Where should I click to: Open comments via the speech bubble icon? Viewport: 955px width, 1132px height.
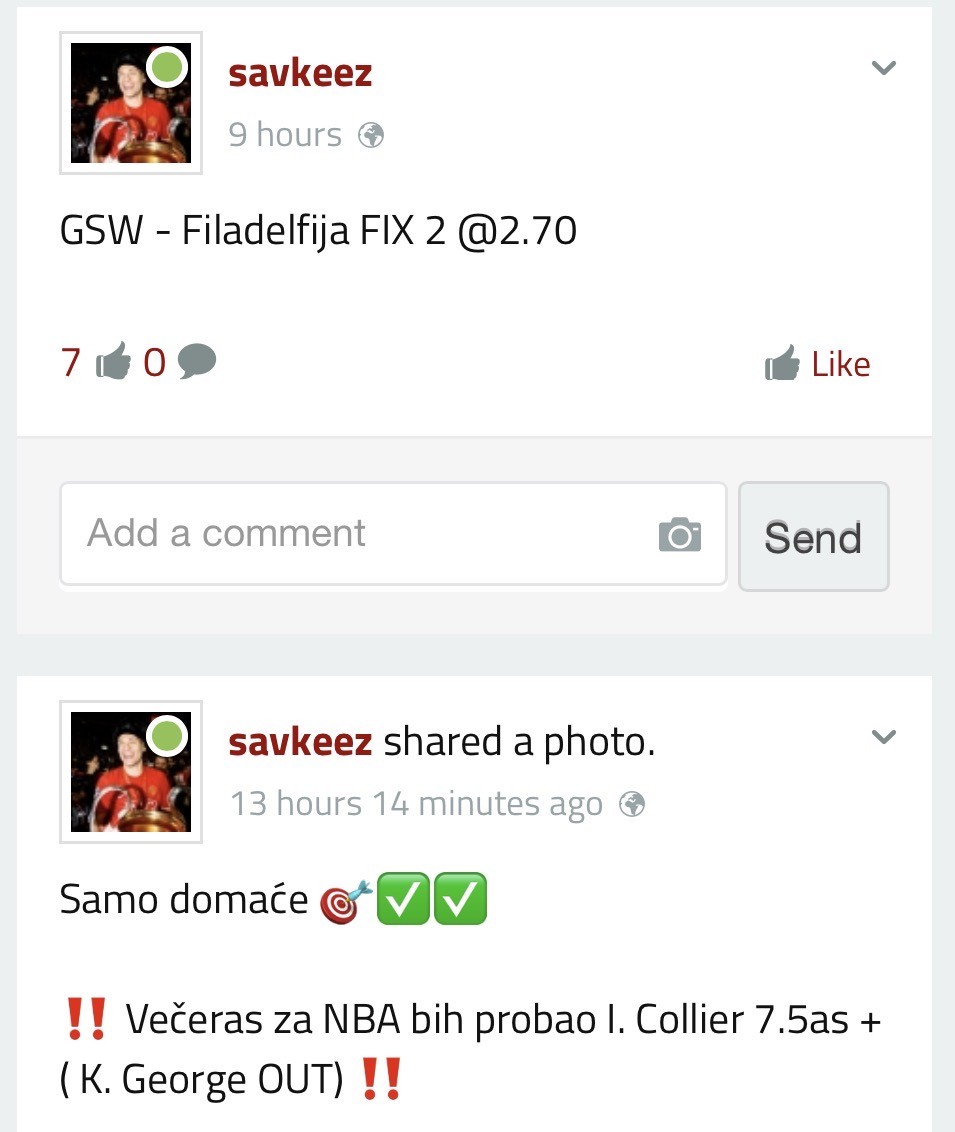pos(196,361)
